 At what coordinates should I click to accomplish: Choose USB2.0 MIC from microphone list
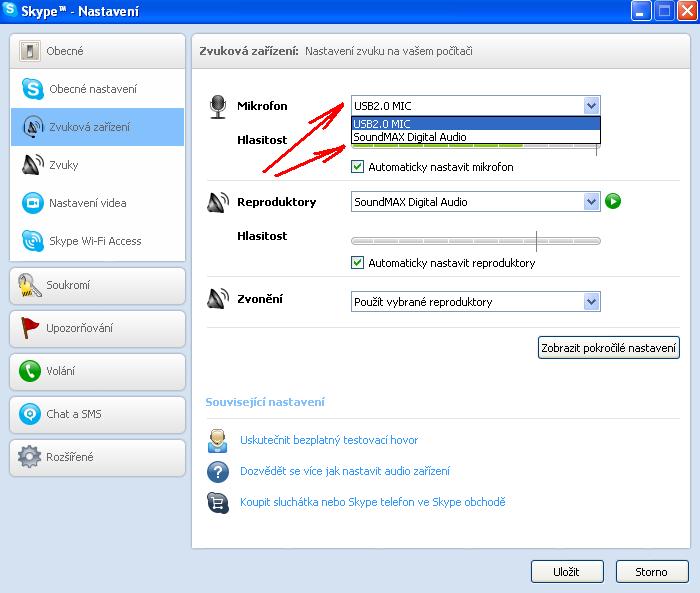tap(476, 124)
